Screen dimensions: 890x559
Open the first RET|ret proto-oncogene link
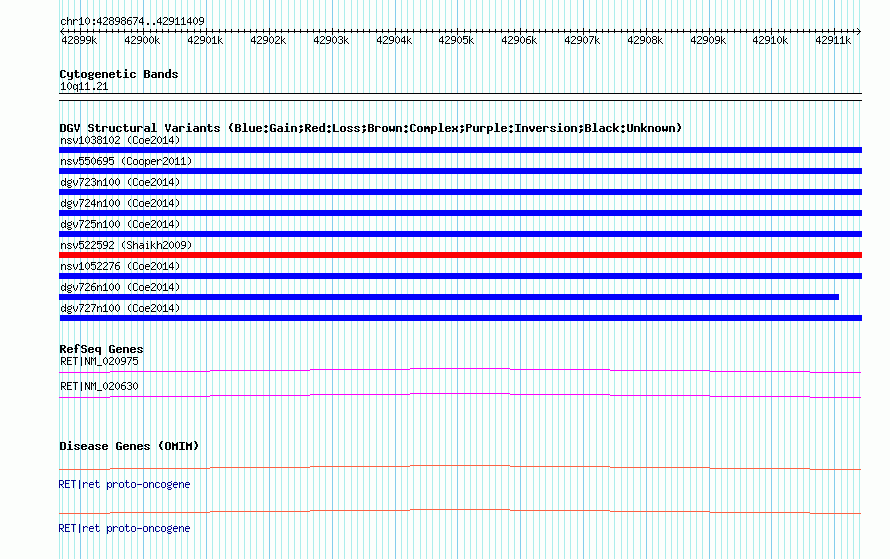pyautogui.click(x=124, y=485)
